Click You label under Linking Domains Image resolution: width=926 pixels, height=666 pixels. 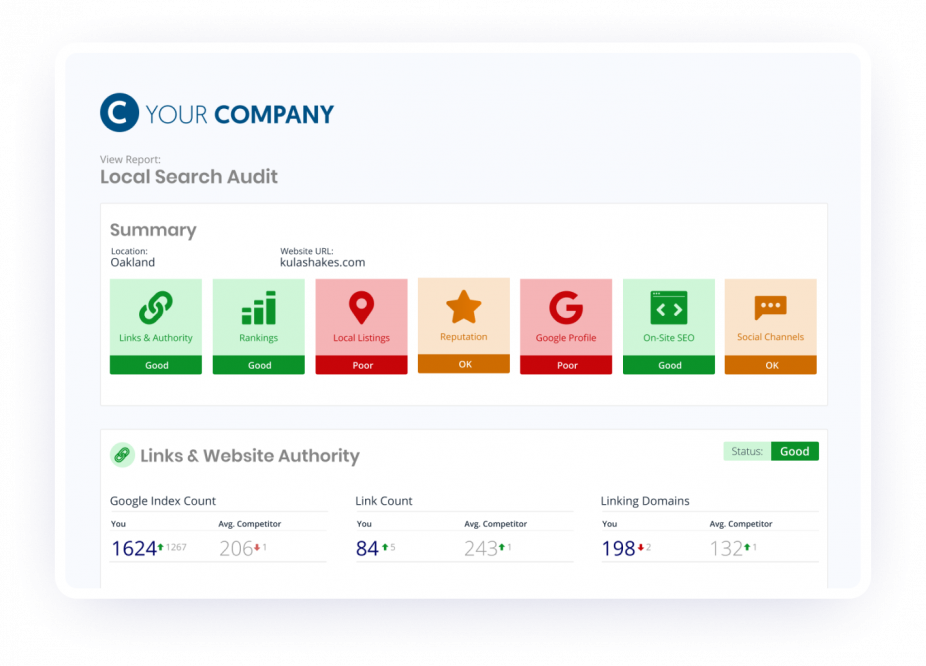609,524
